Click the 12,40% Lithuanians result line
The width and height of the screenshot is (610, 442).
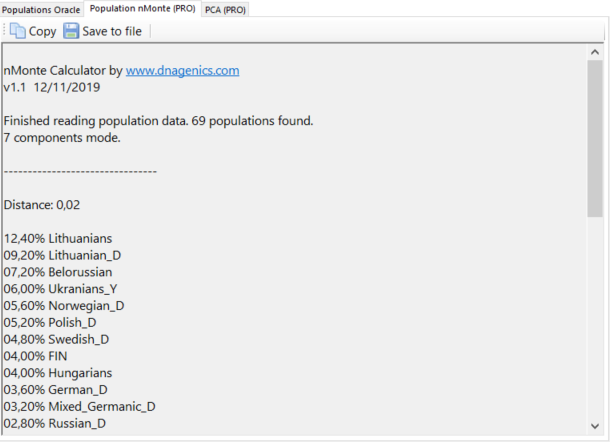pyautogui.click(x=58, y=239)
